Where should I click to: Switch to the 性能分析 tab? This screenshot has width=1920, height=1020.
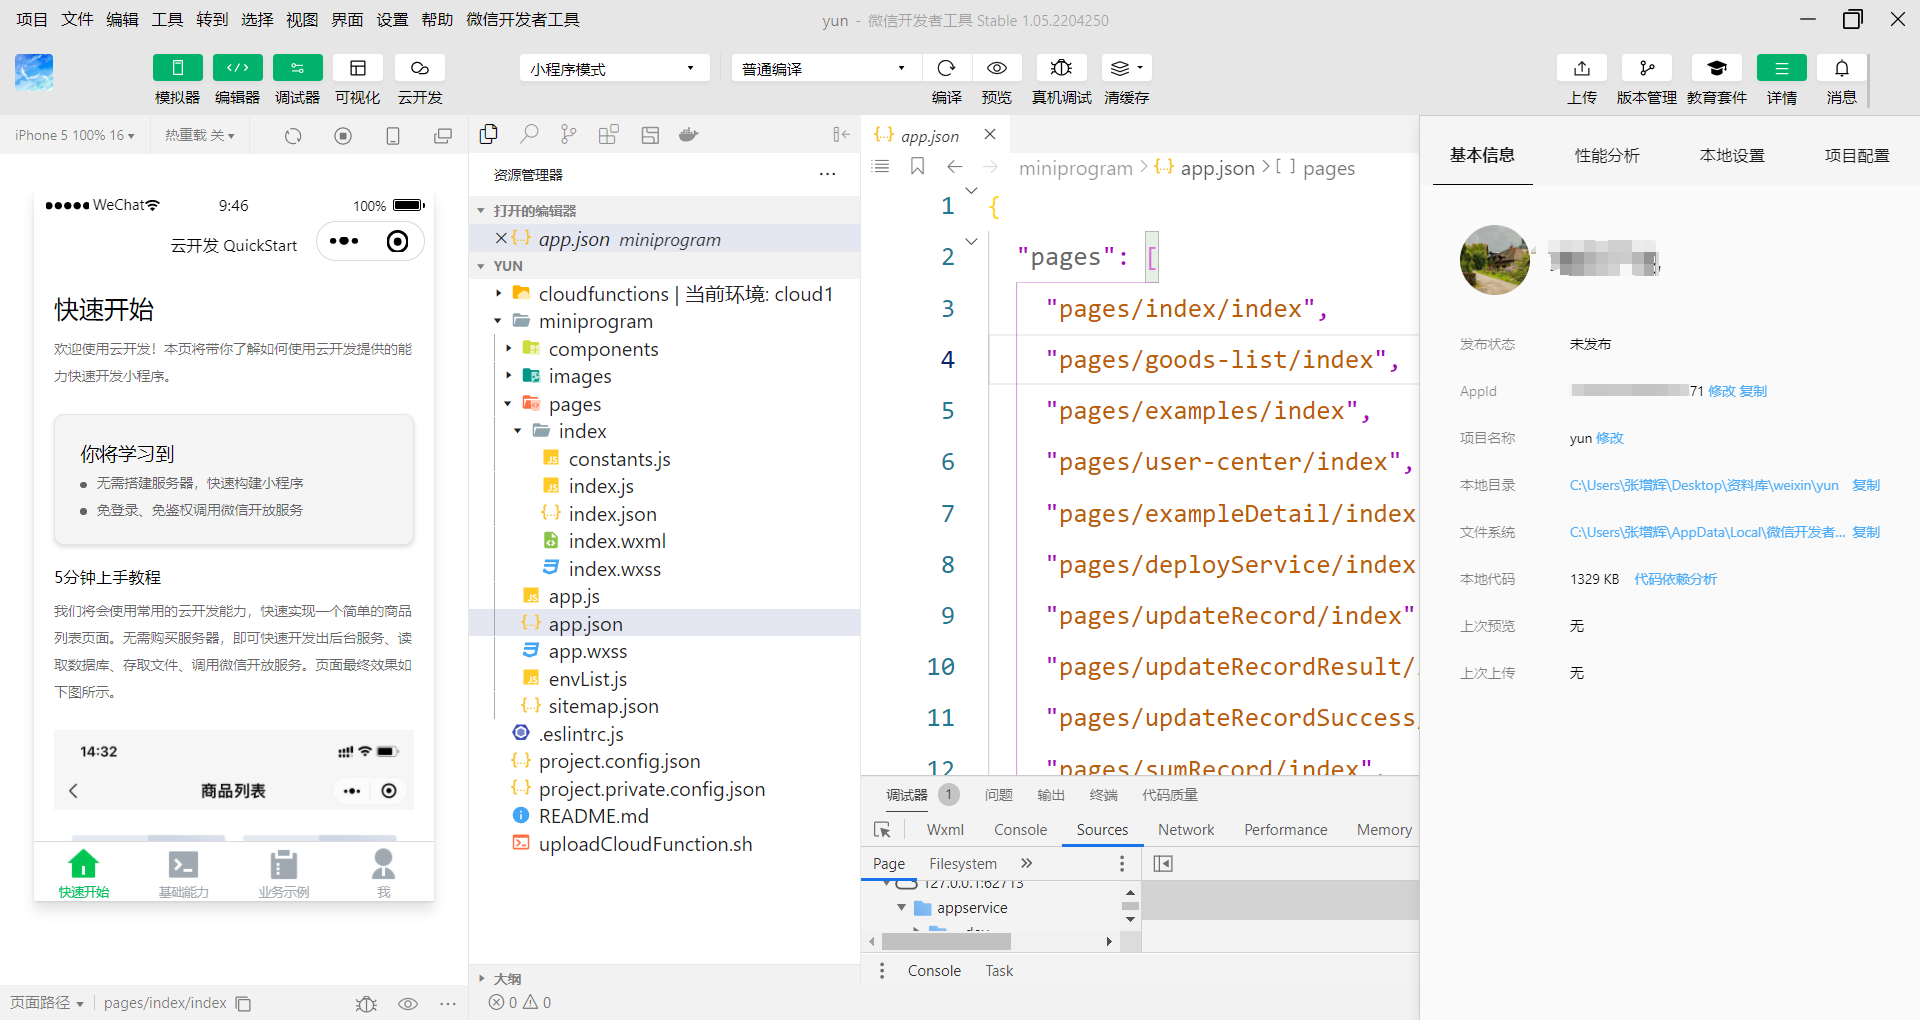[x=1607, y=156]
